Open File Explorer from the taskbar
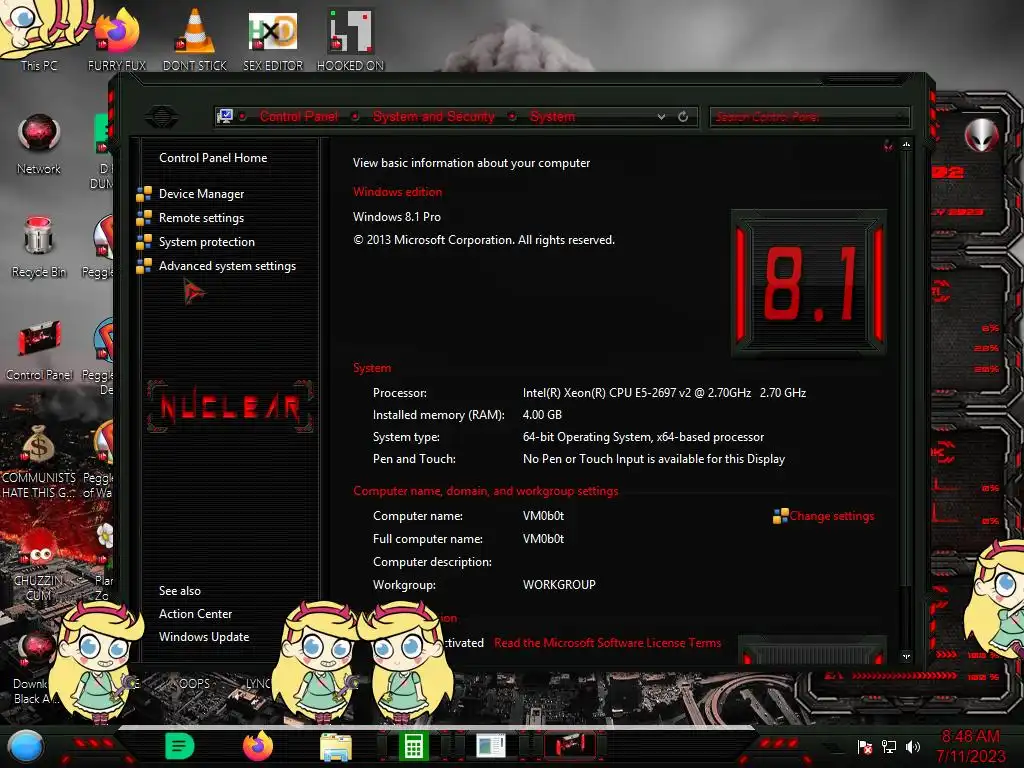Screen dimensions: 1024x768 tap(336, 747)
